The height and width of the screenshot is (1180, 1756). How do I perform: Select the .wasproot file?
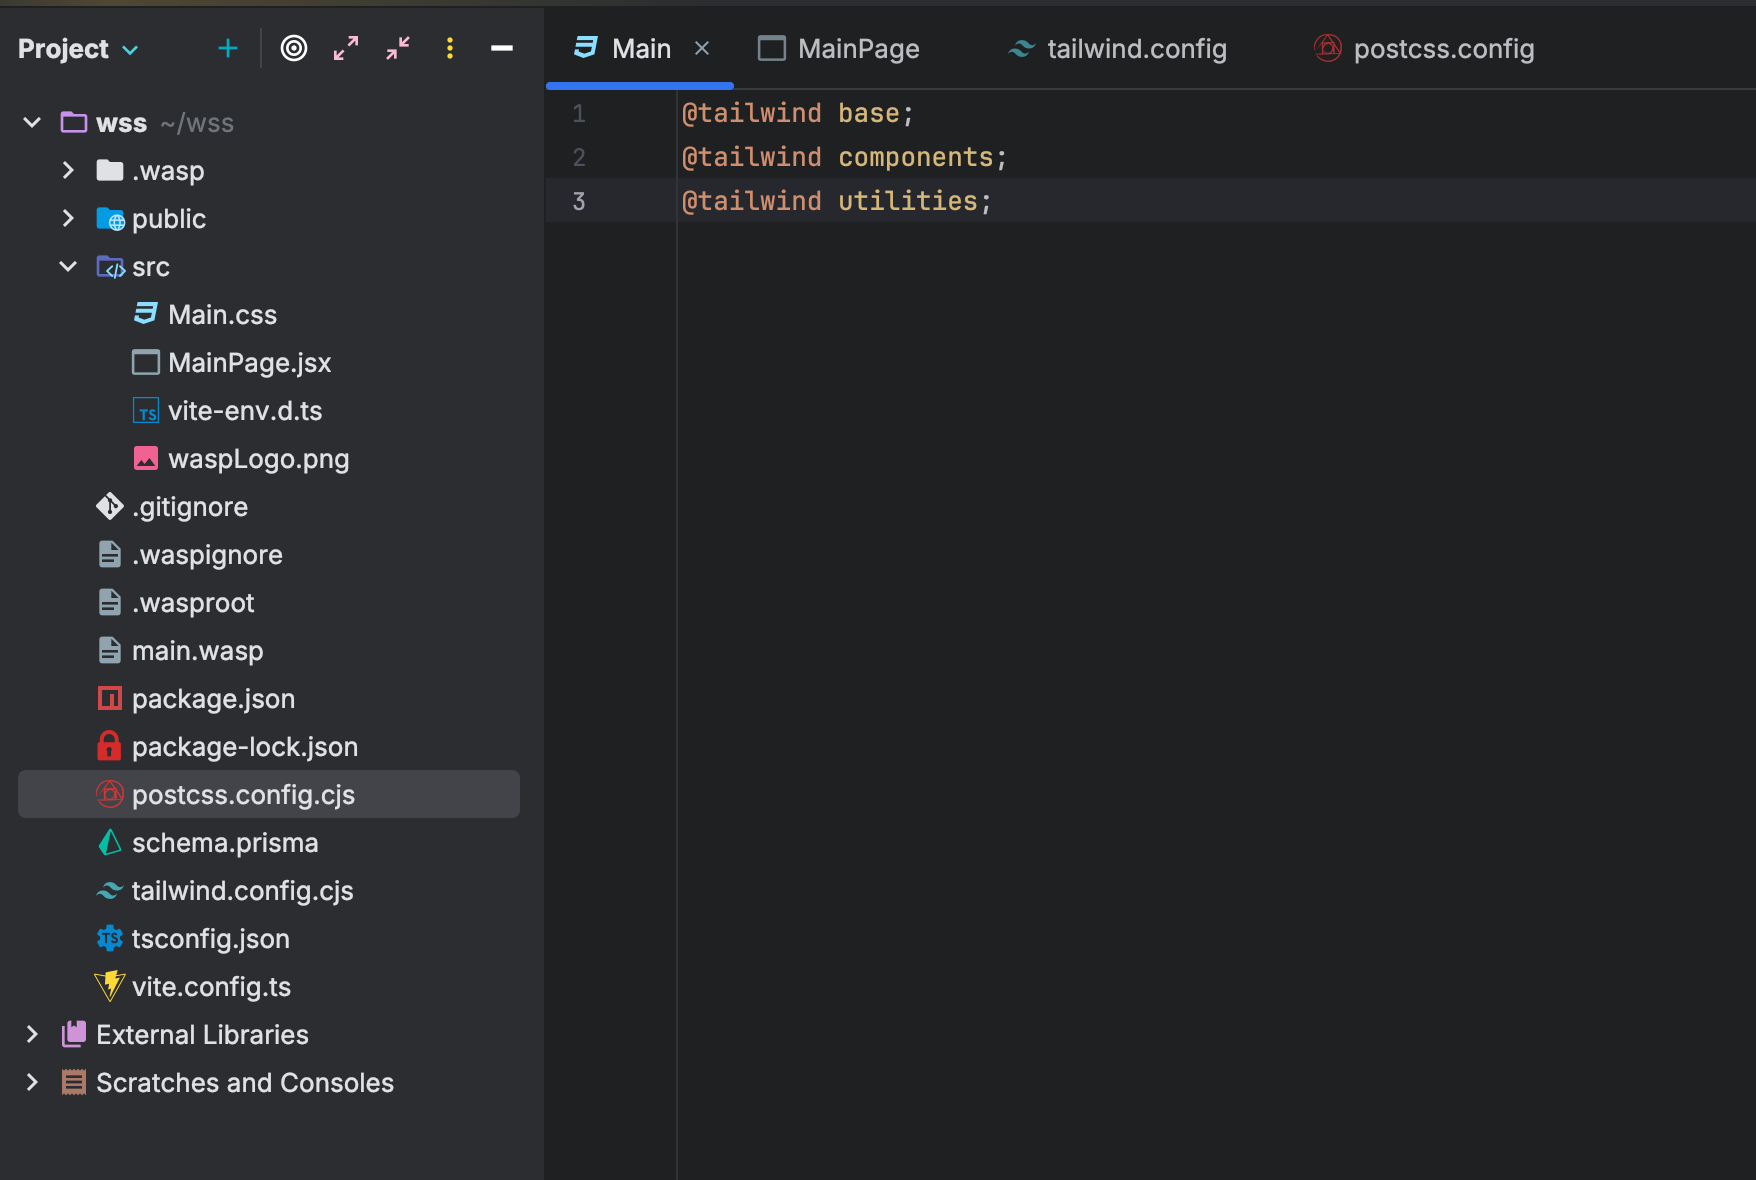coord(193,602)
